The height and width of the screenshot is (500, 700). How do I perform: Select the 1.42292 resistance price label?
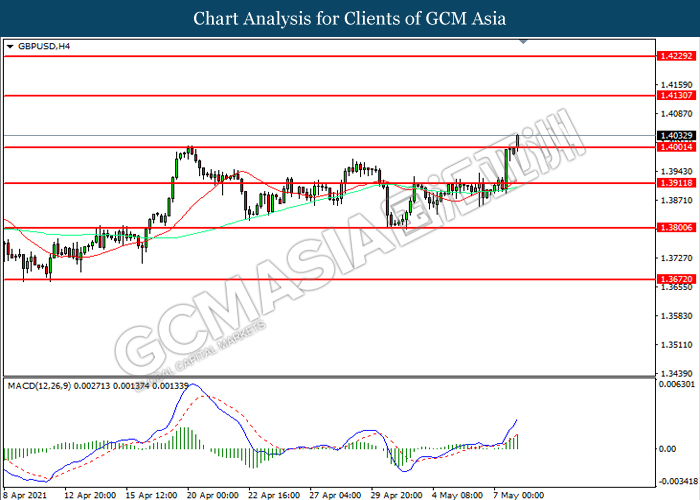pyautogui.click(x=676, y=56)
